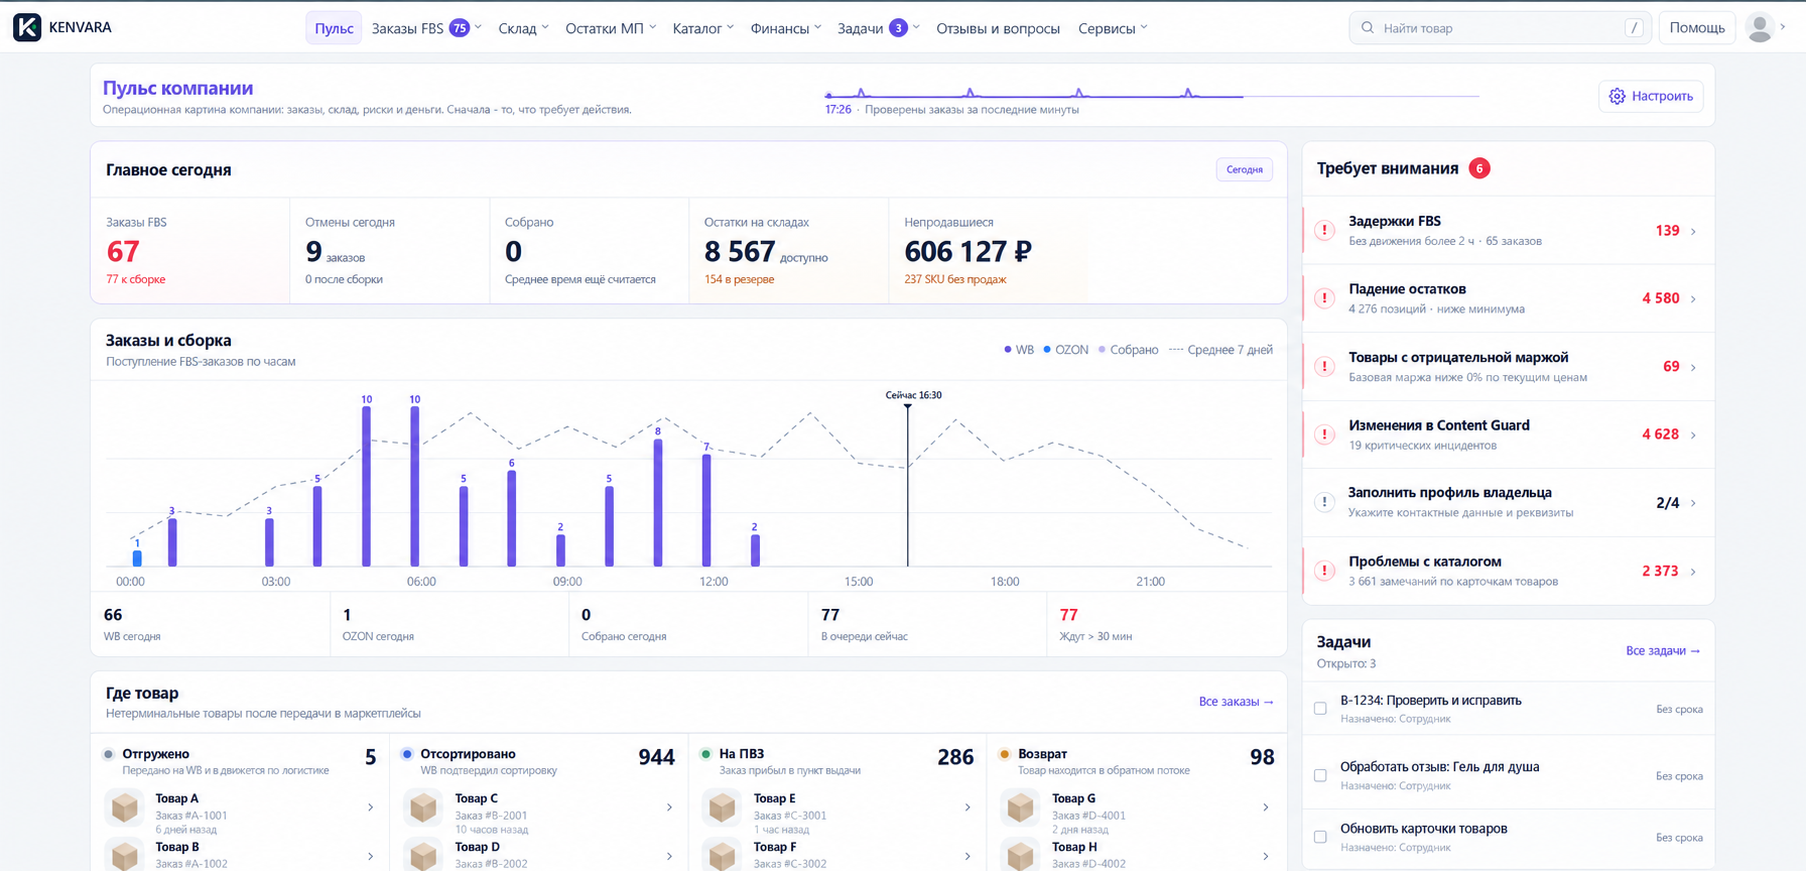Open the Все заказы link
Image resolution: width=1806 pixels, height=871 pixels.
1236,701
